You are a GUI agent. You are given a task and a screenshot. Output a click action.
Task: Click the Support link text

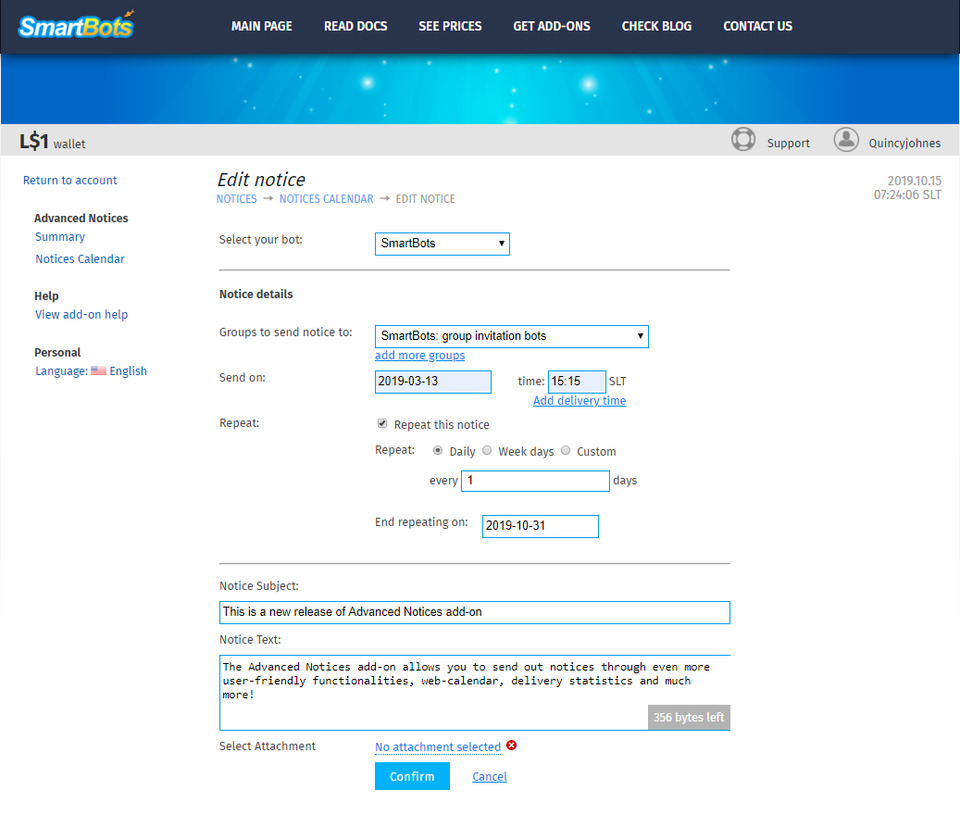(788, 143)
